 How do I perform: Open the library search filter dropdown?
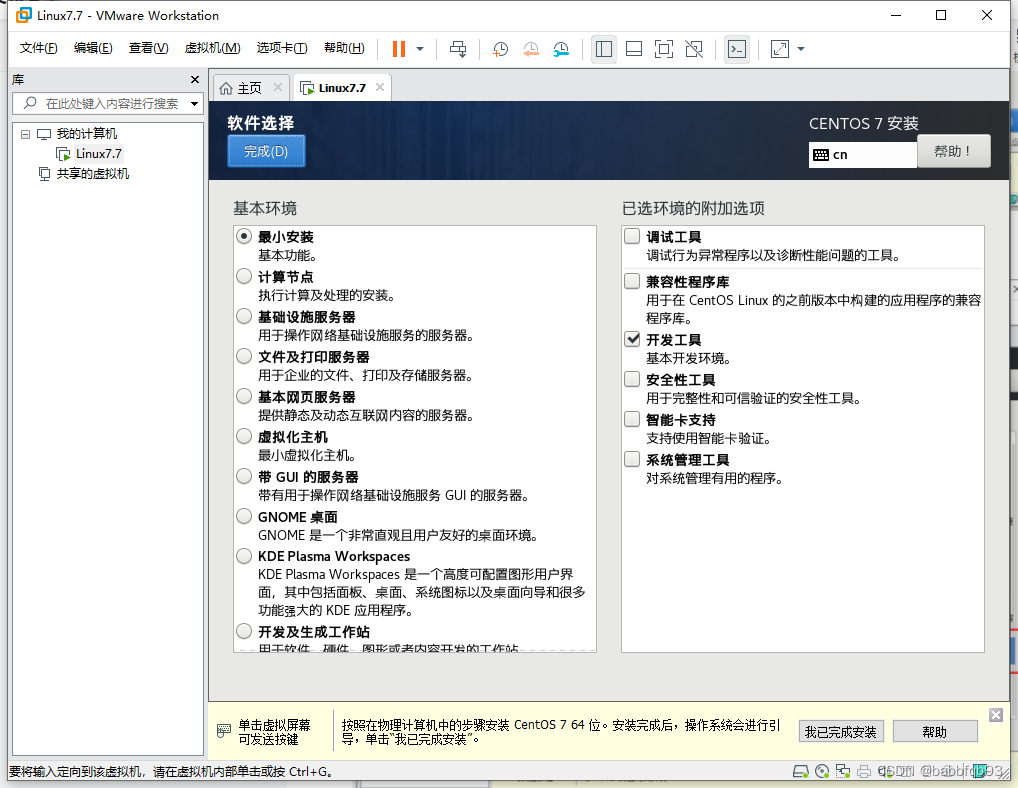point(194,103)
